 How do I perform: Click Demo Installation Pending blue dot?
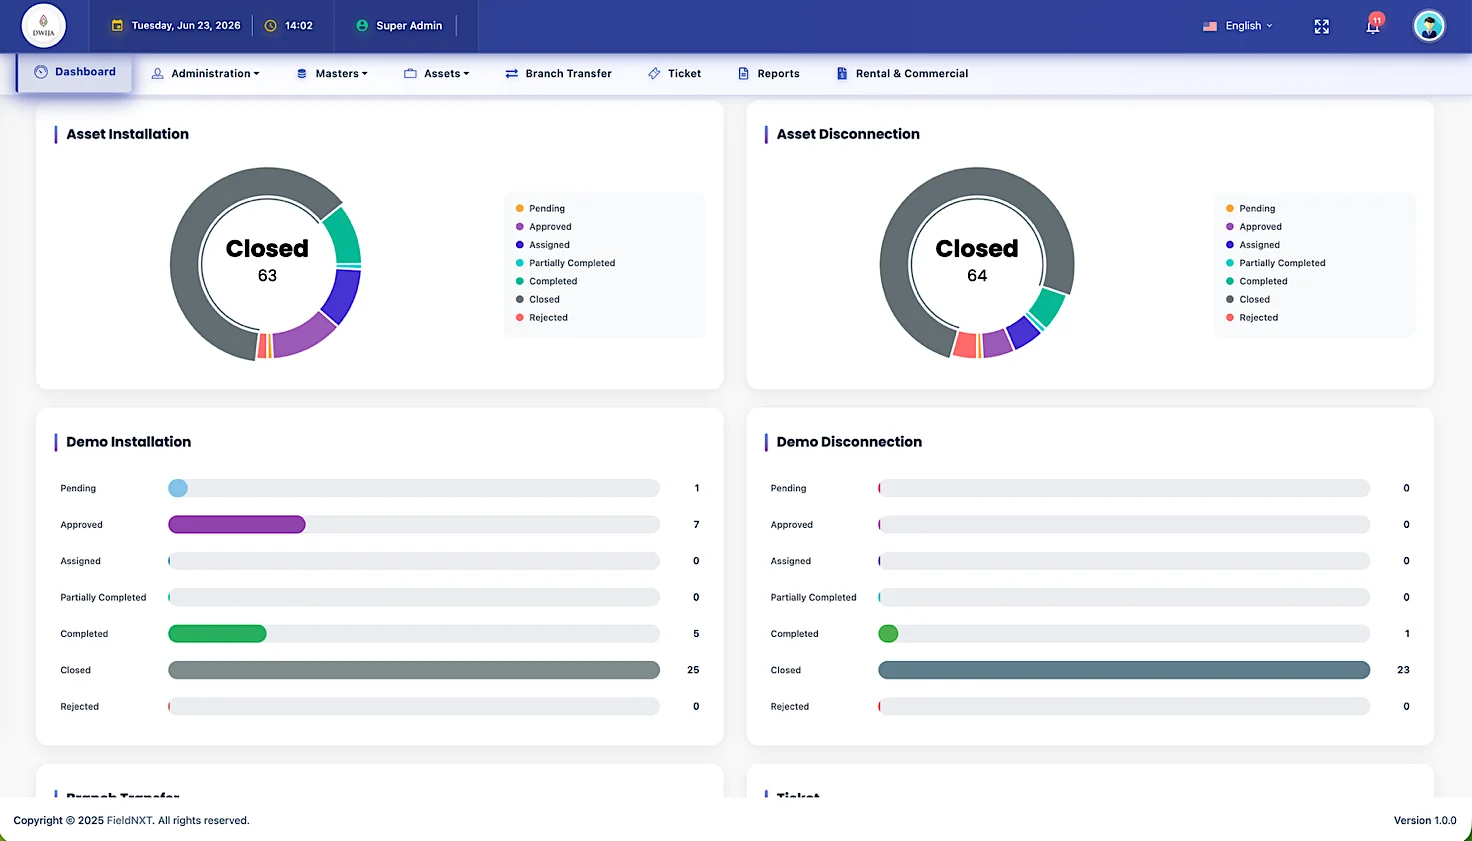178,488
